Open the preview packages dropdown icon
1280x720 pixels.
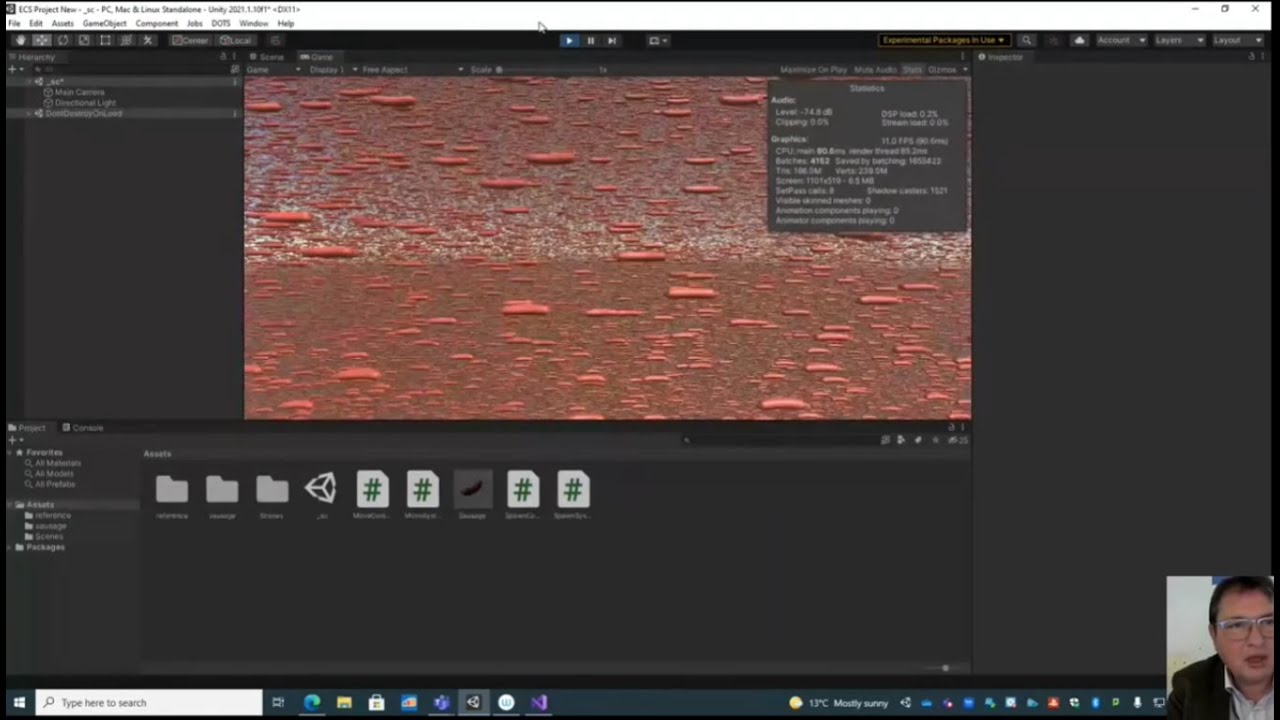point(657,40)
